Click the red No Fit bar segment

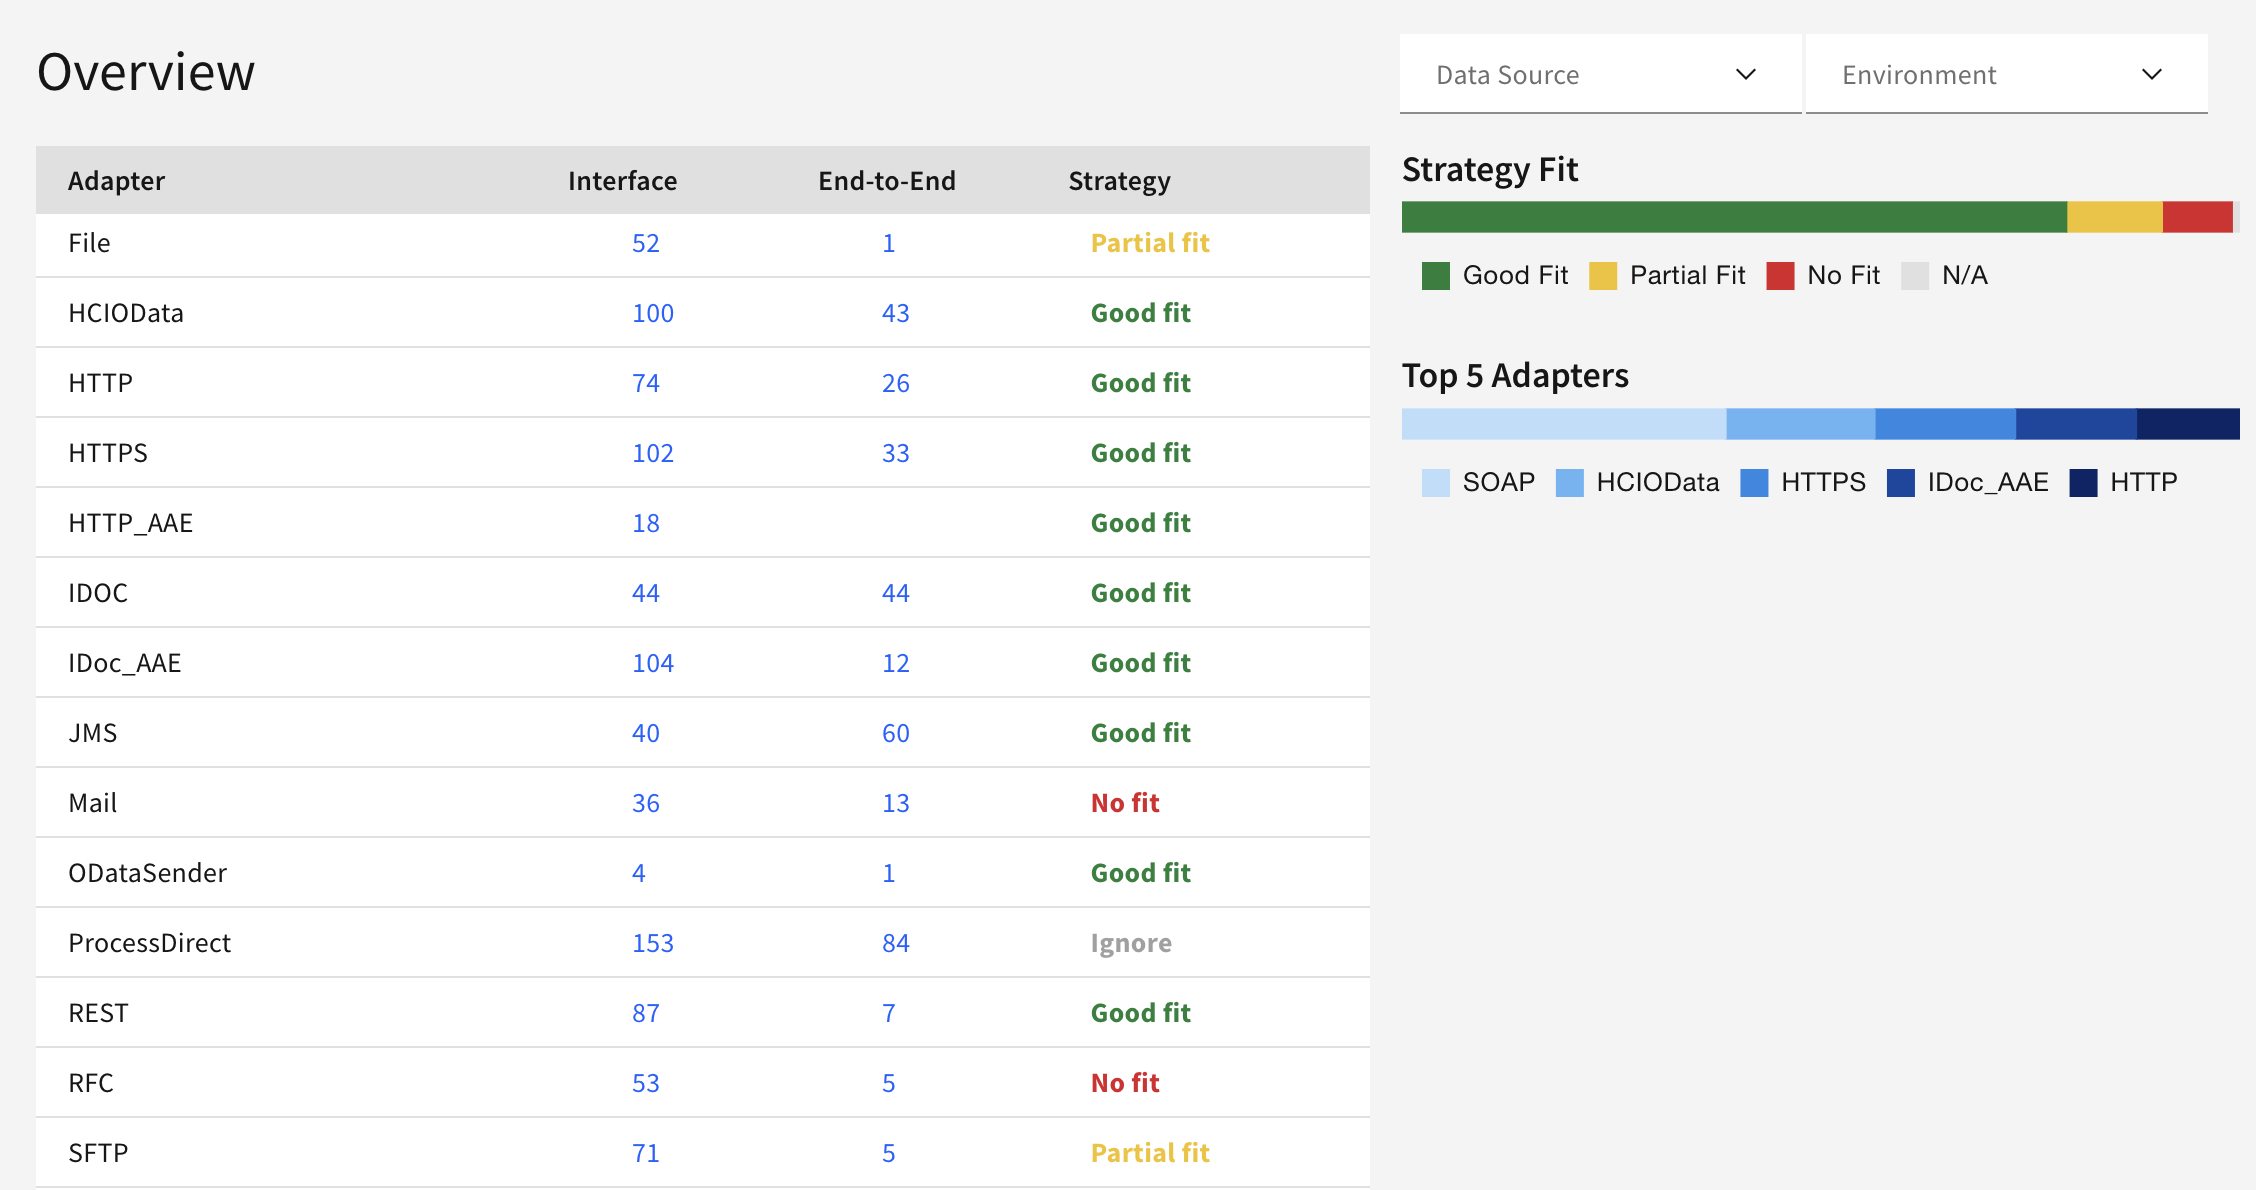2198,217
